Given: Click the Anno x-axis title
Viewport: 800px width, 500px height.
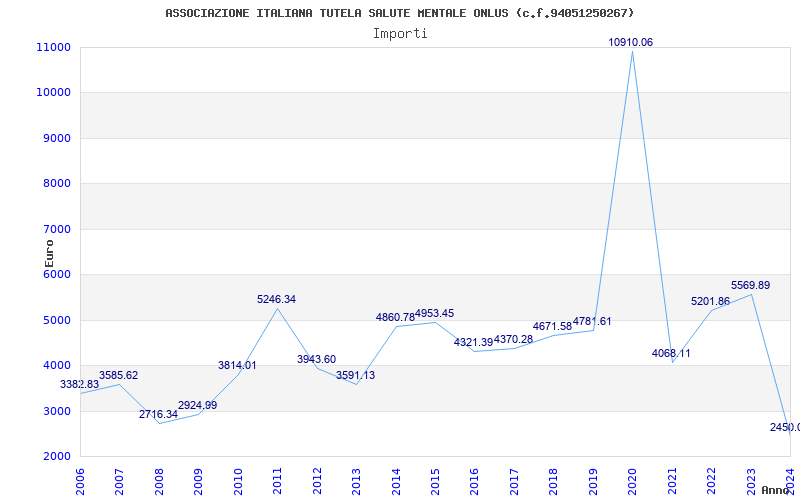Looking at the screenshot, I should (775, 490).
